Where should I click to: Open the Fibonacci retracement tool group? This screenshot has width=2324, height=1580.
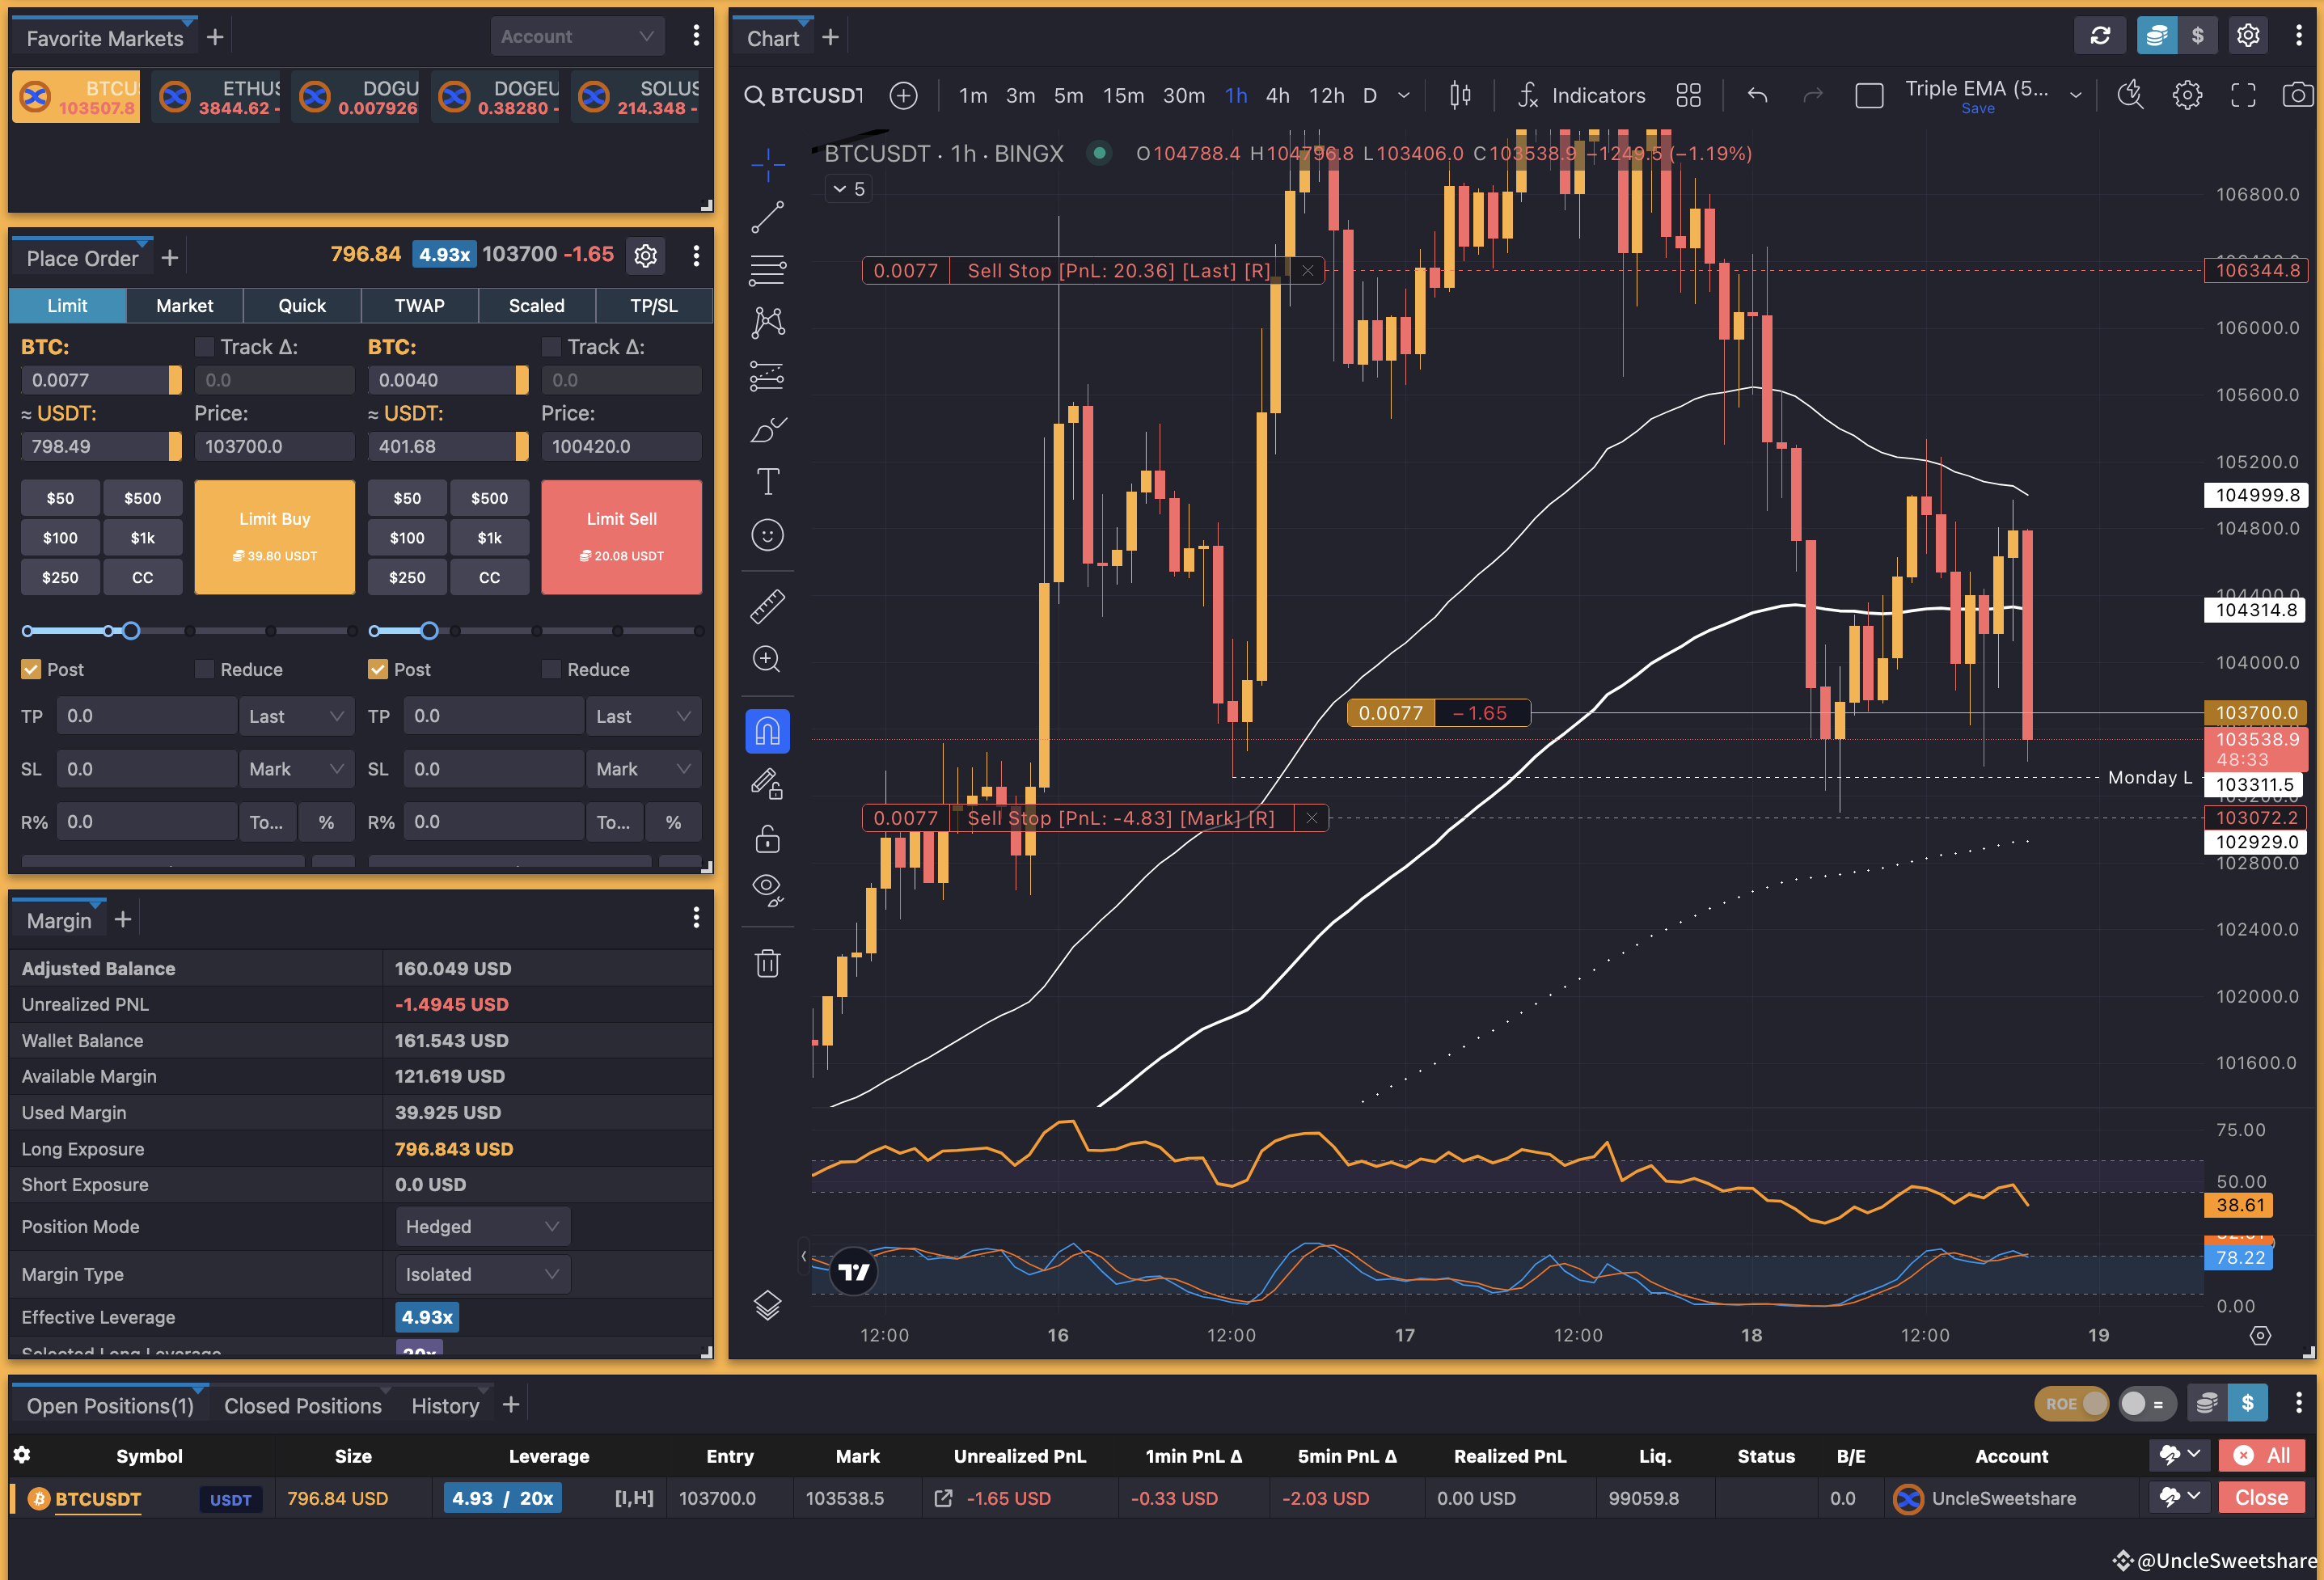(767, 270)
